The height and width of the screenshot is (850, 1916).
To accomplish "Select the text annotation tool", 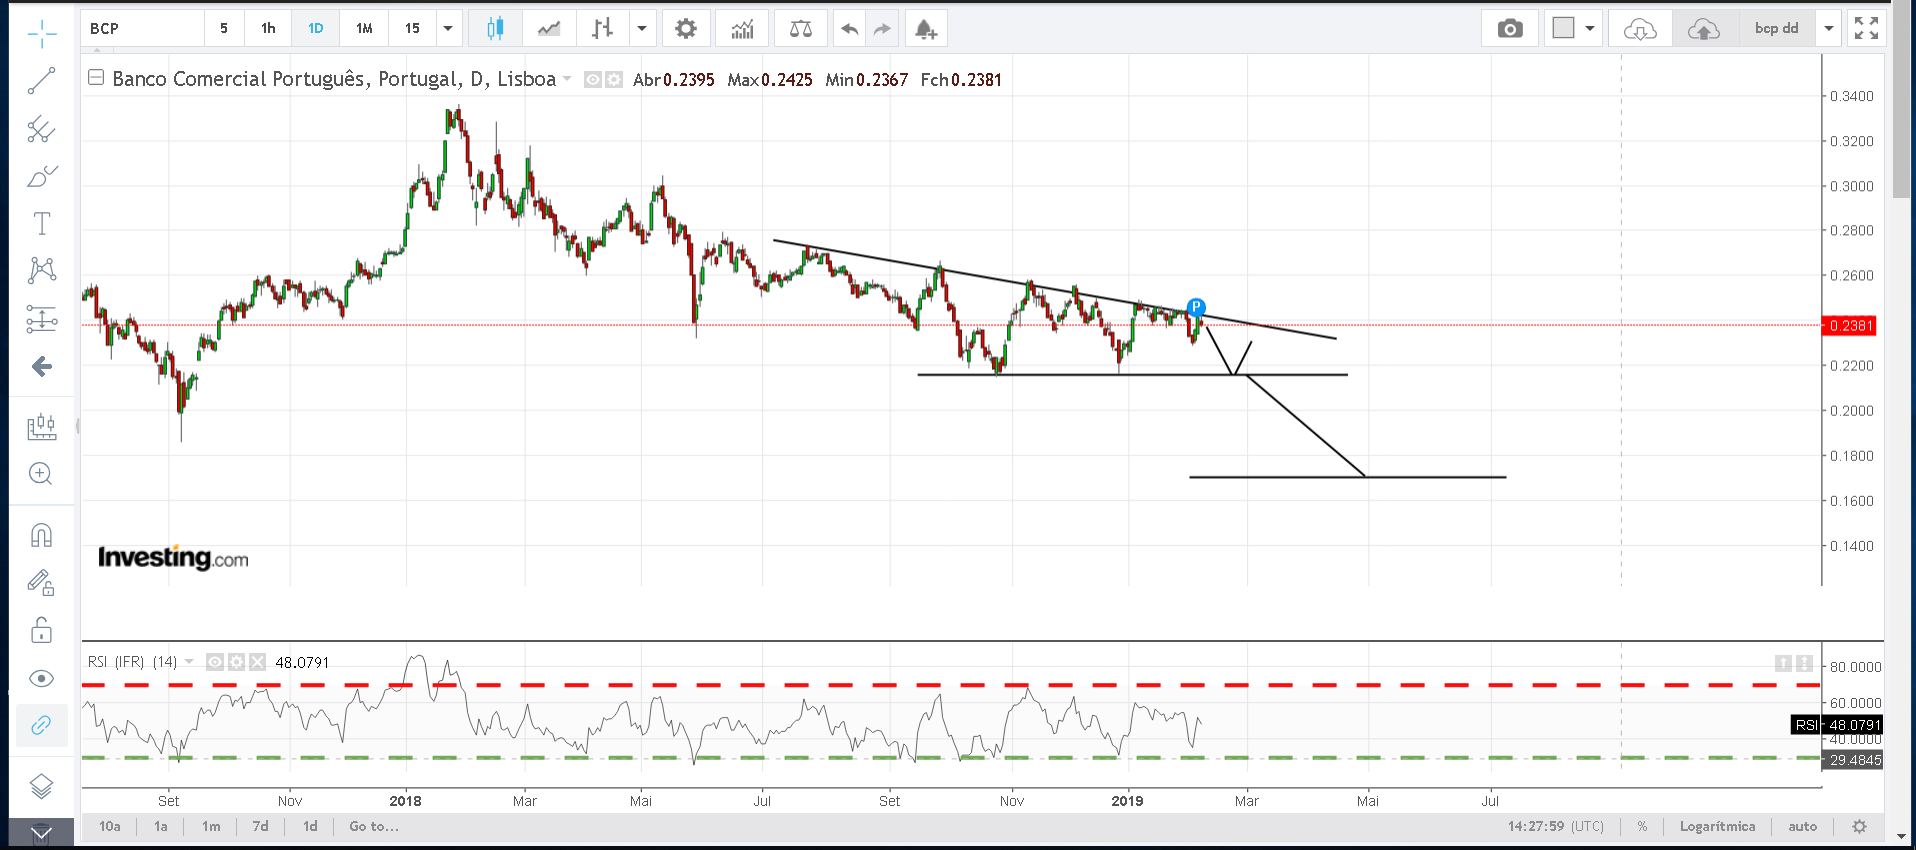I will tap(42, 224).
